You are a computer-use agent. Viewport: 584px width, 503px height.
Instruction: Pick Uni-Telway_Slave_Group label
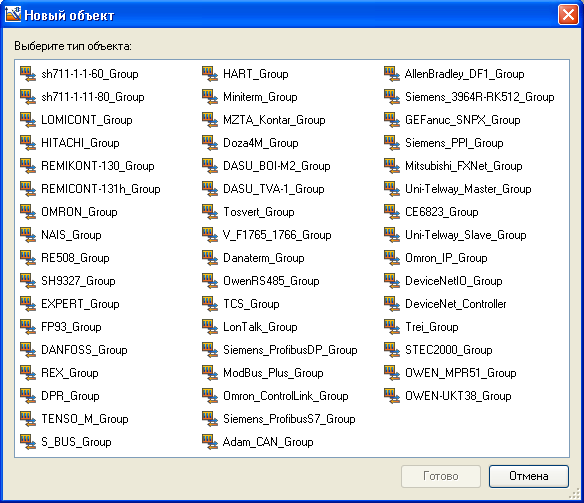click(466, 235)
